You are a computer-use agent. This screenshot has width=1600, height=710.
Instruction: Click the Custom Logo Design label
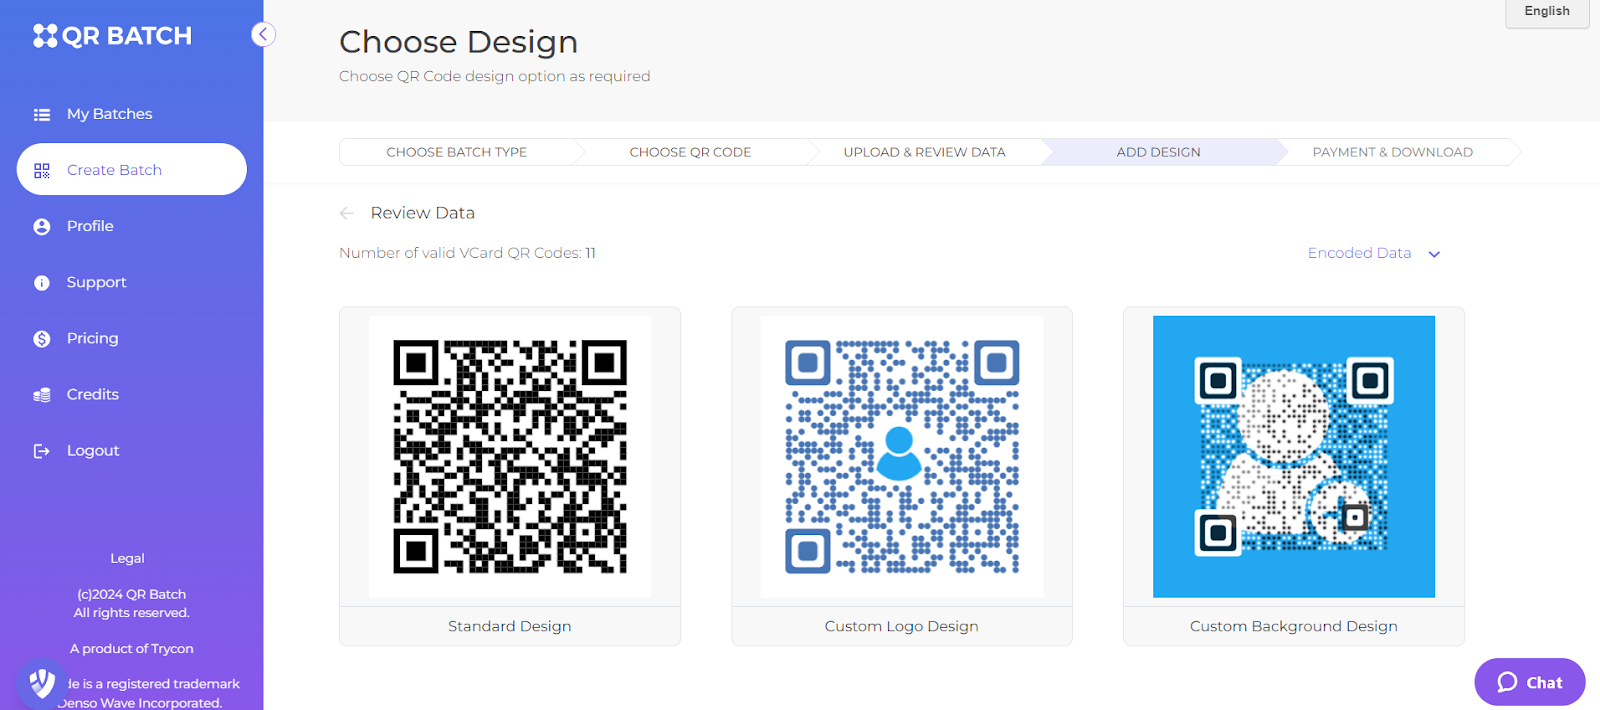pyautogui.click(x=902, y=626)
